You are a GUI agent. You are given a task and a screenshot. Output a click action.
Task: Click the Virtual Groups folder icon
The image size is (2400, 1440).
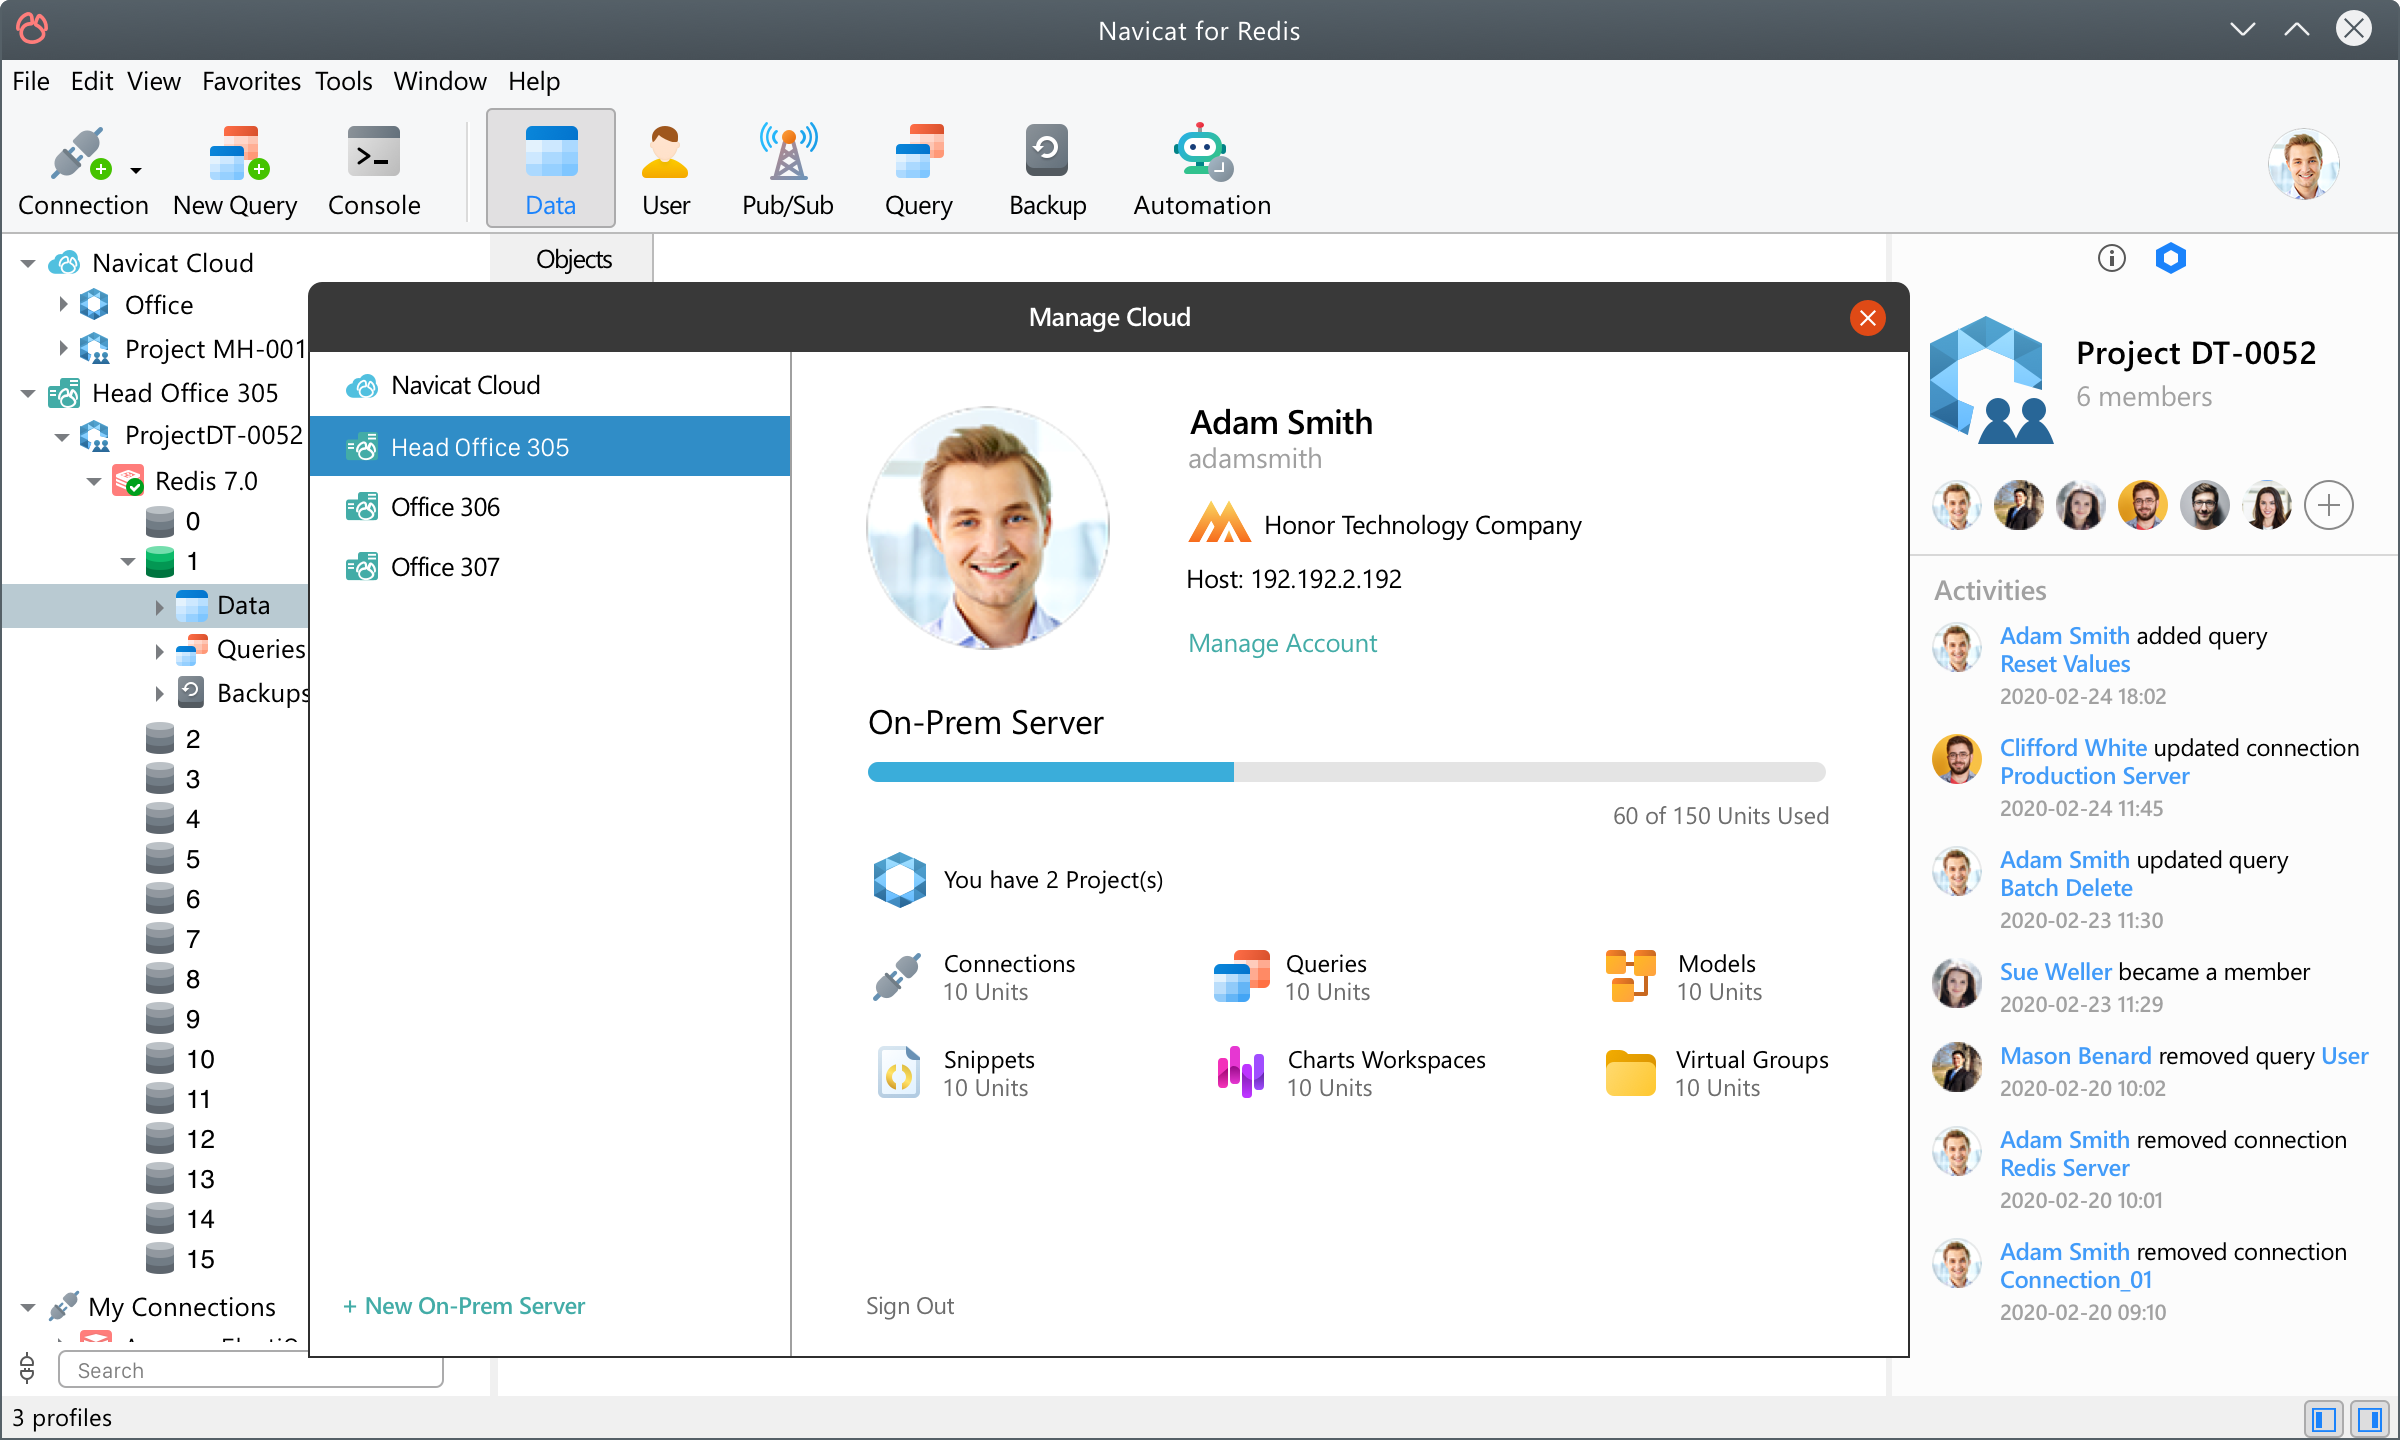[x=1631, y=1073]
